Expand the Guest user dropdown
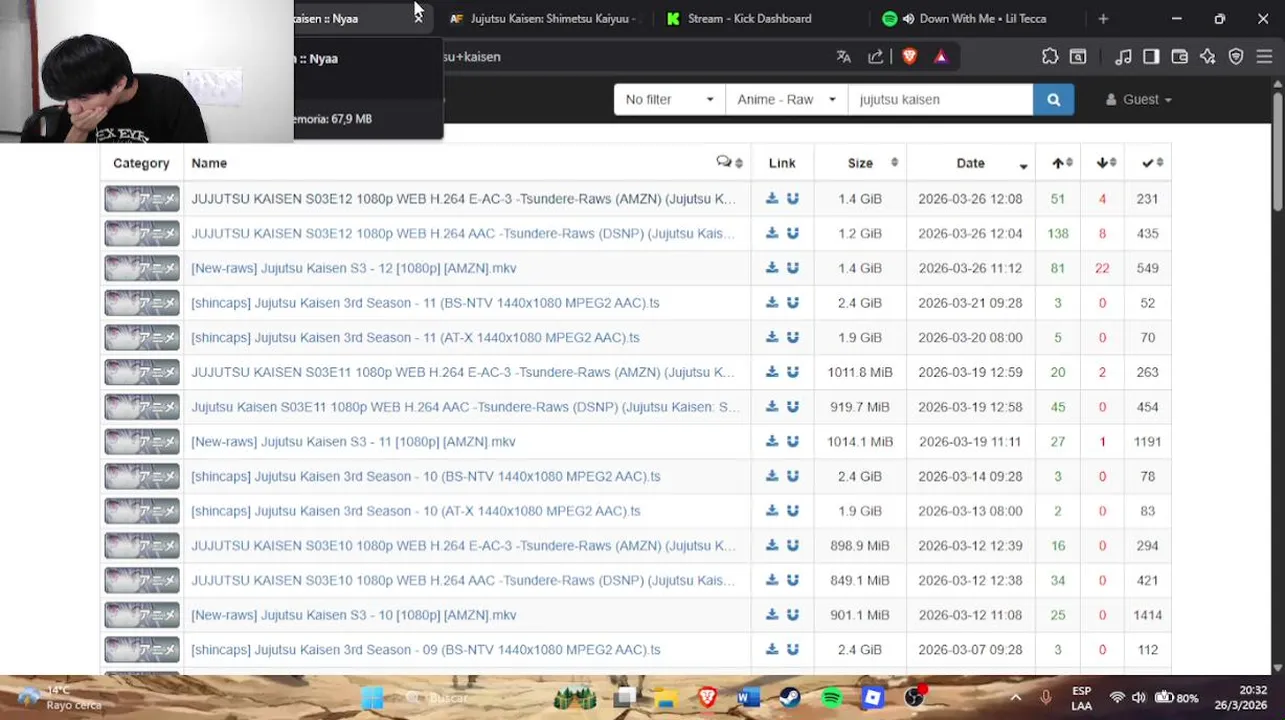Viewport: 1285px width, 720px height. coord(1139,99)
